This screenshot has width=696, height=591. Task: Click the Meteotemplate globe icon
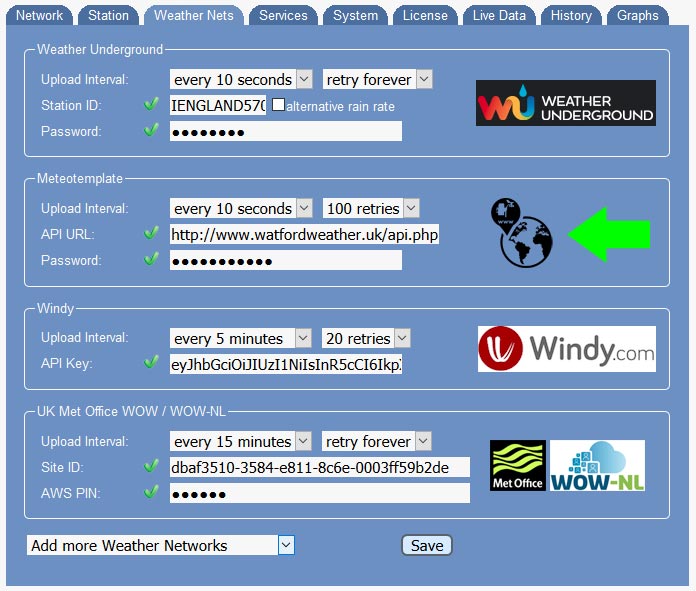click(522, 233)
